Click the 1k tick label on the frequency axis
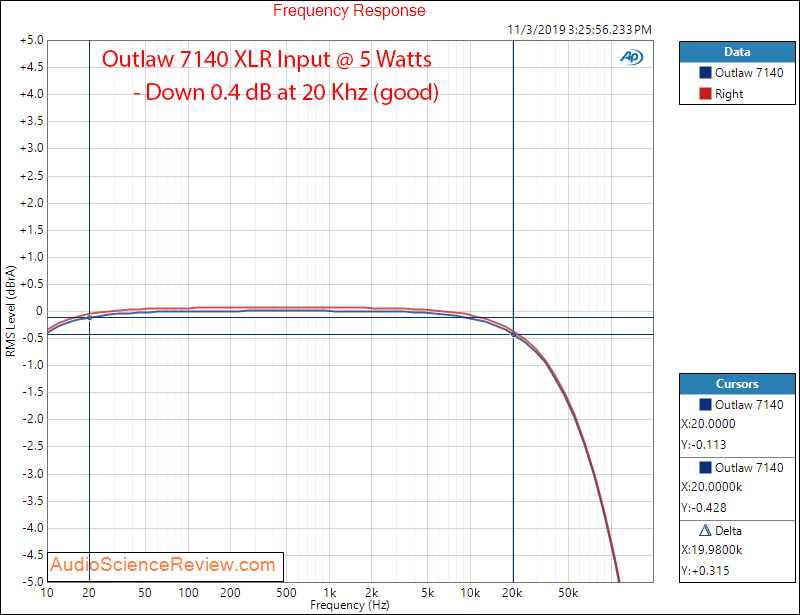The height and width of the screenshot is (615, 800). [330, 593]
